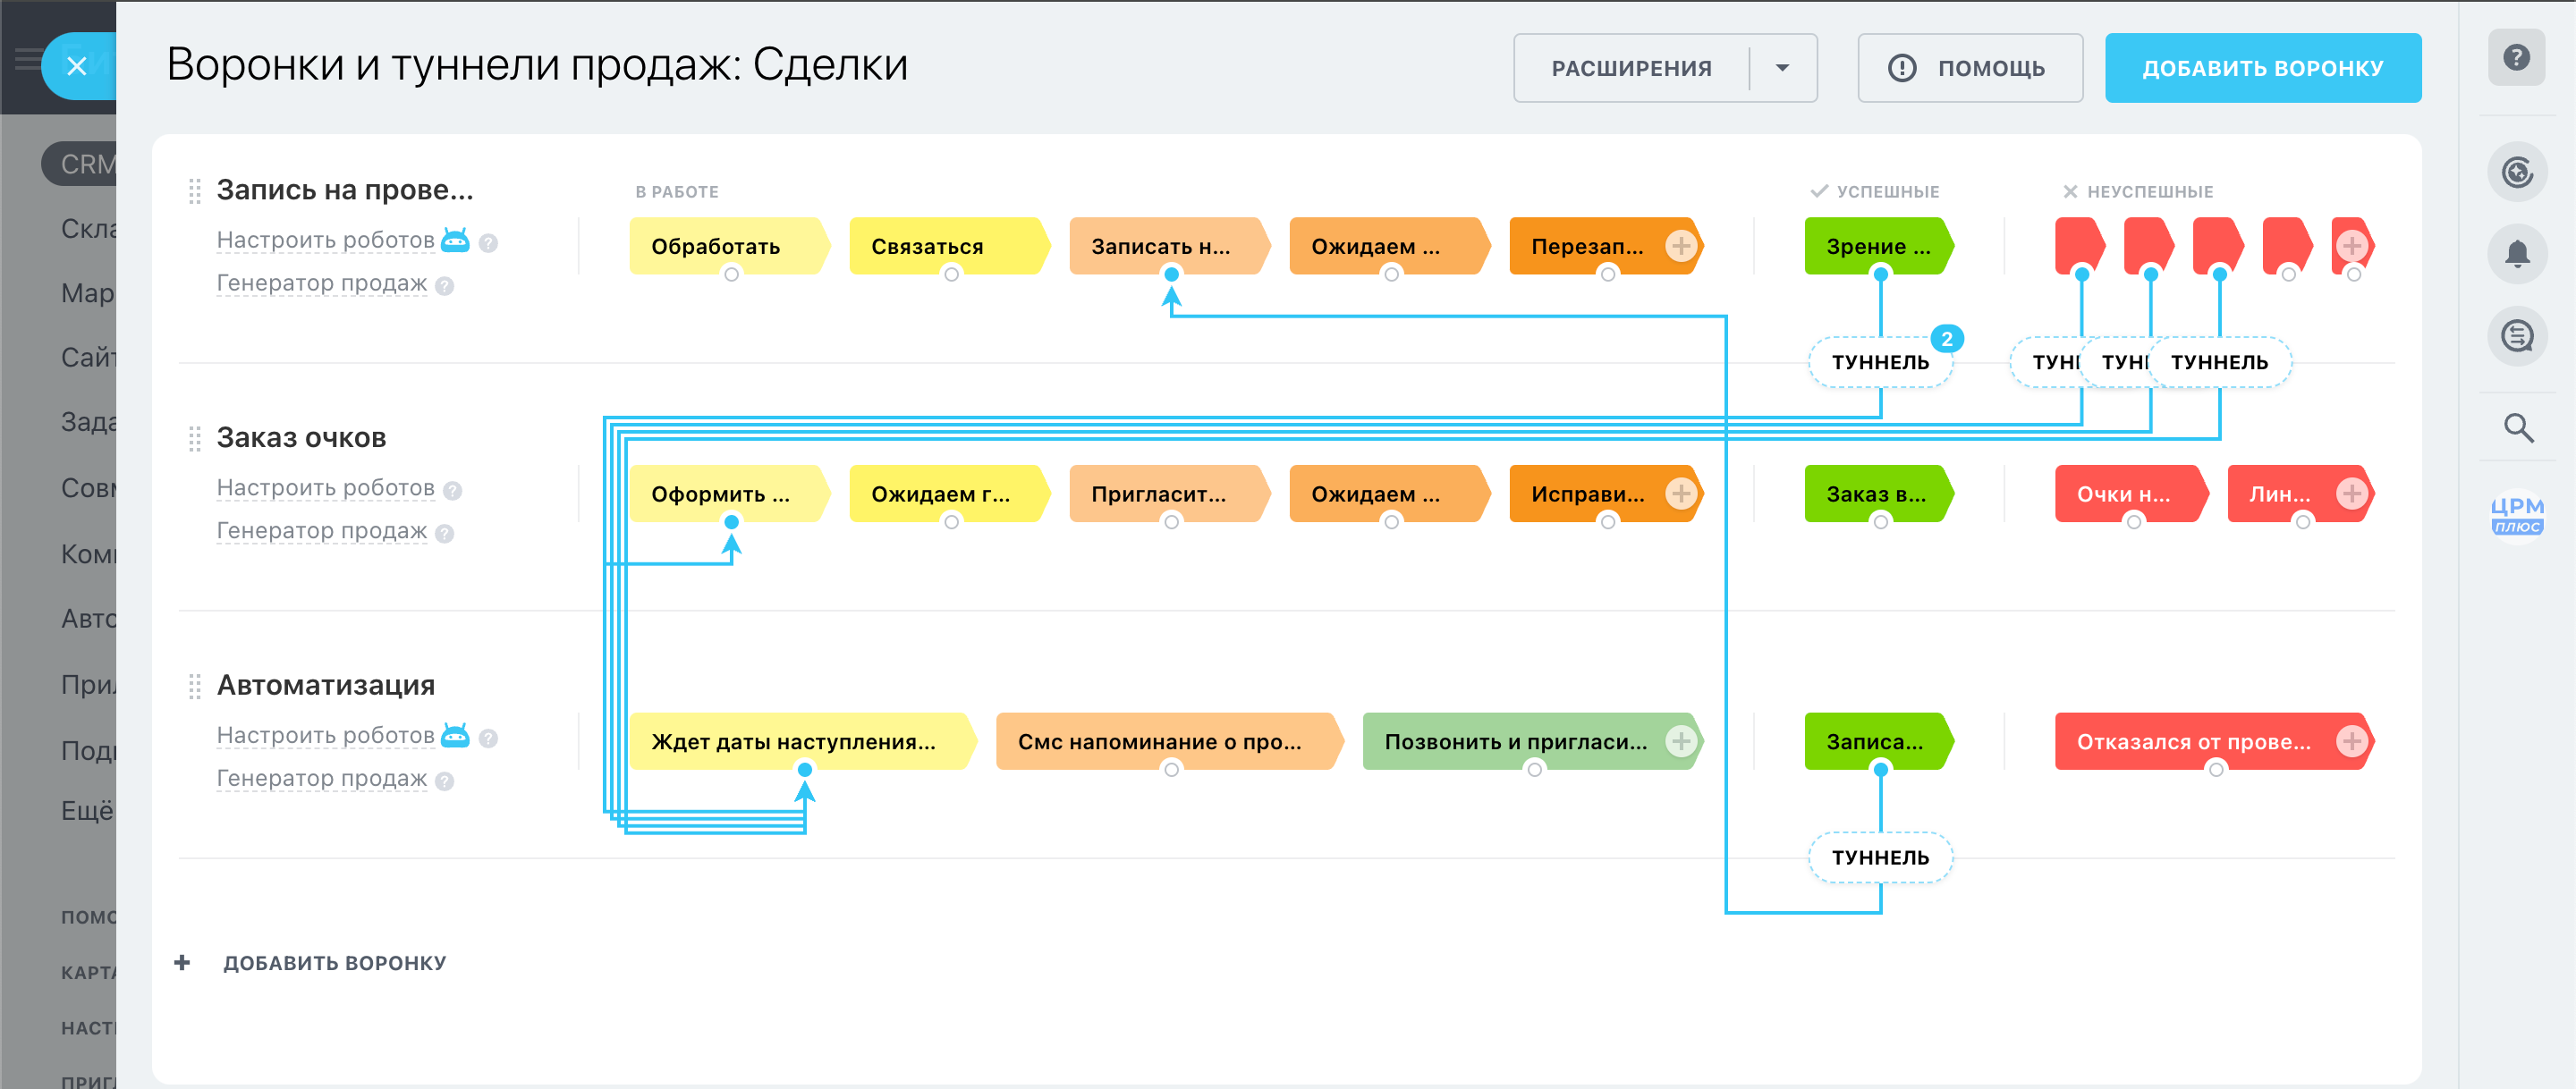Image resolution: width=2576 pixels, height=1089 pixels.
Task: Click the connector dot under the Обработать stage
Action: (x=731, y=275)
